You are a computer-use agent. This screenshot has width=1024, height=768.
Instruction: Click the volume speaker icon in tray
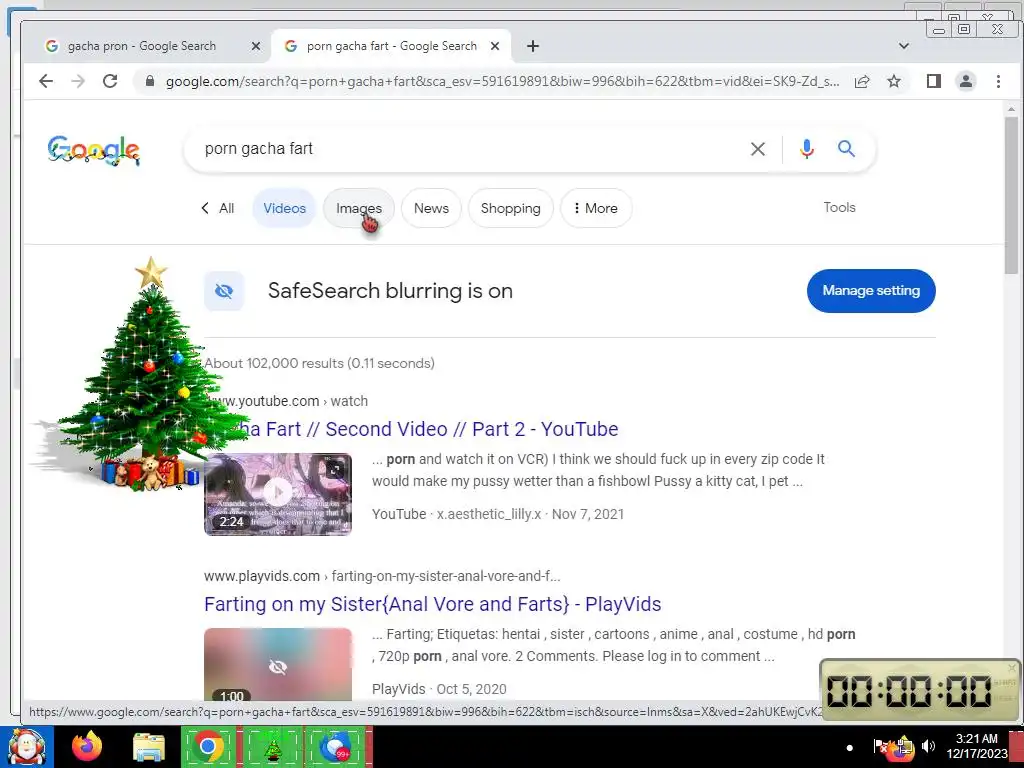pyautogui.click(x=928, y=746)
